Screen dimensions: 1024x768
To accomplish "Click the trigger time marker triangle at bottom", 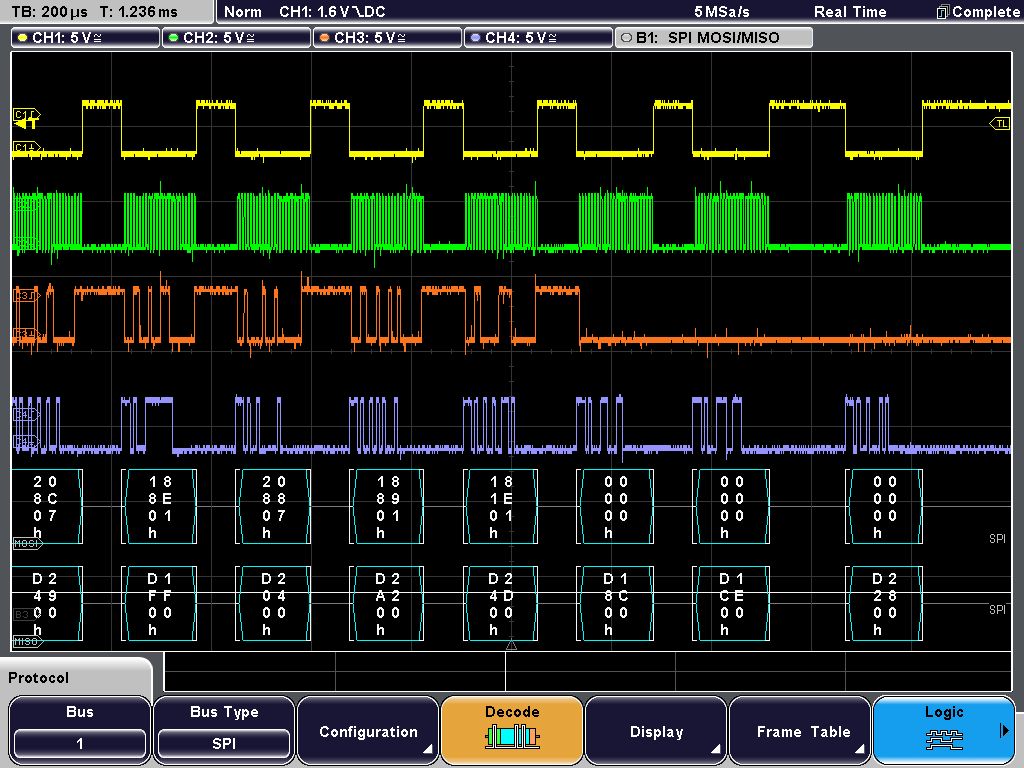I will click(511, 646).
